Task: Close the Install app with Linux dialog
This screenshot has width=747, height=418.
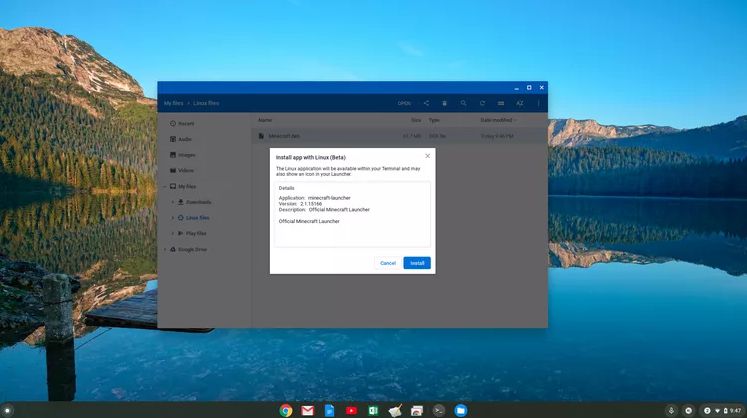Action: [x=427, y=156]
